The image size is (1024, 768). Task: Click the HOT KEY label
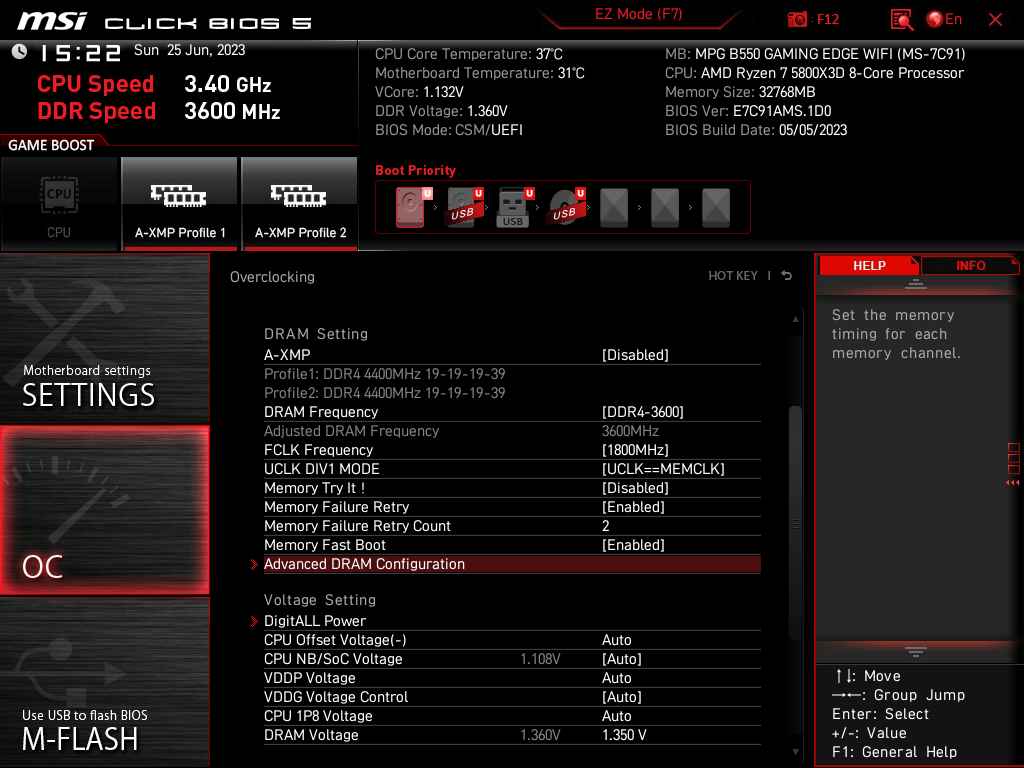[733, 276]
